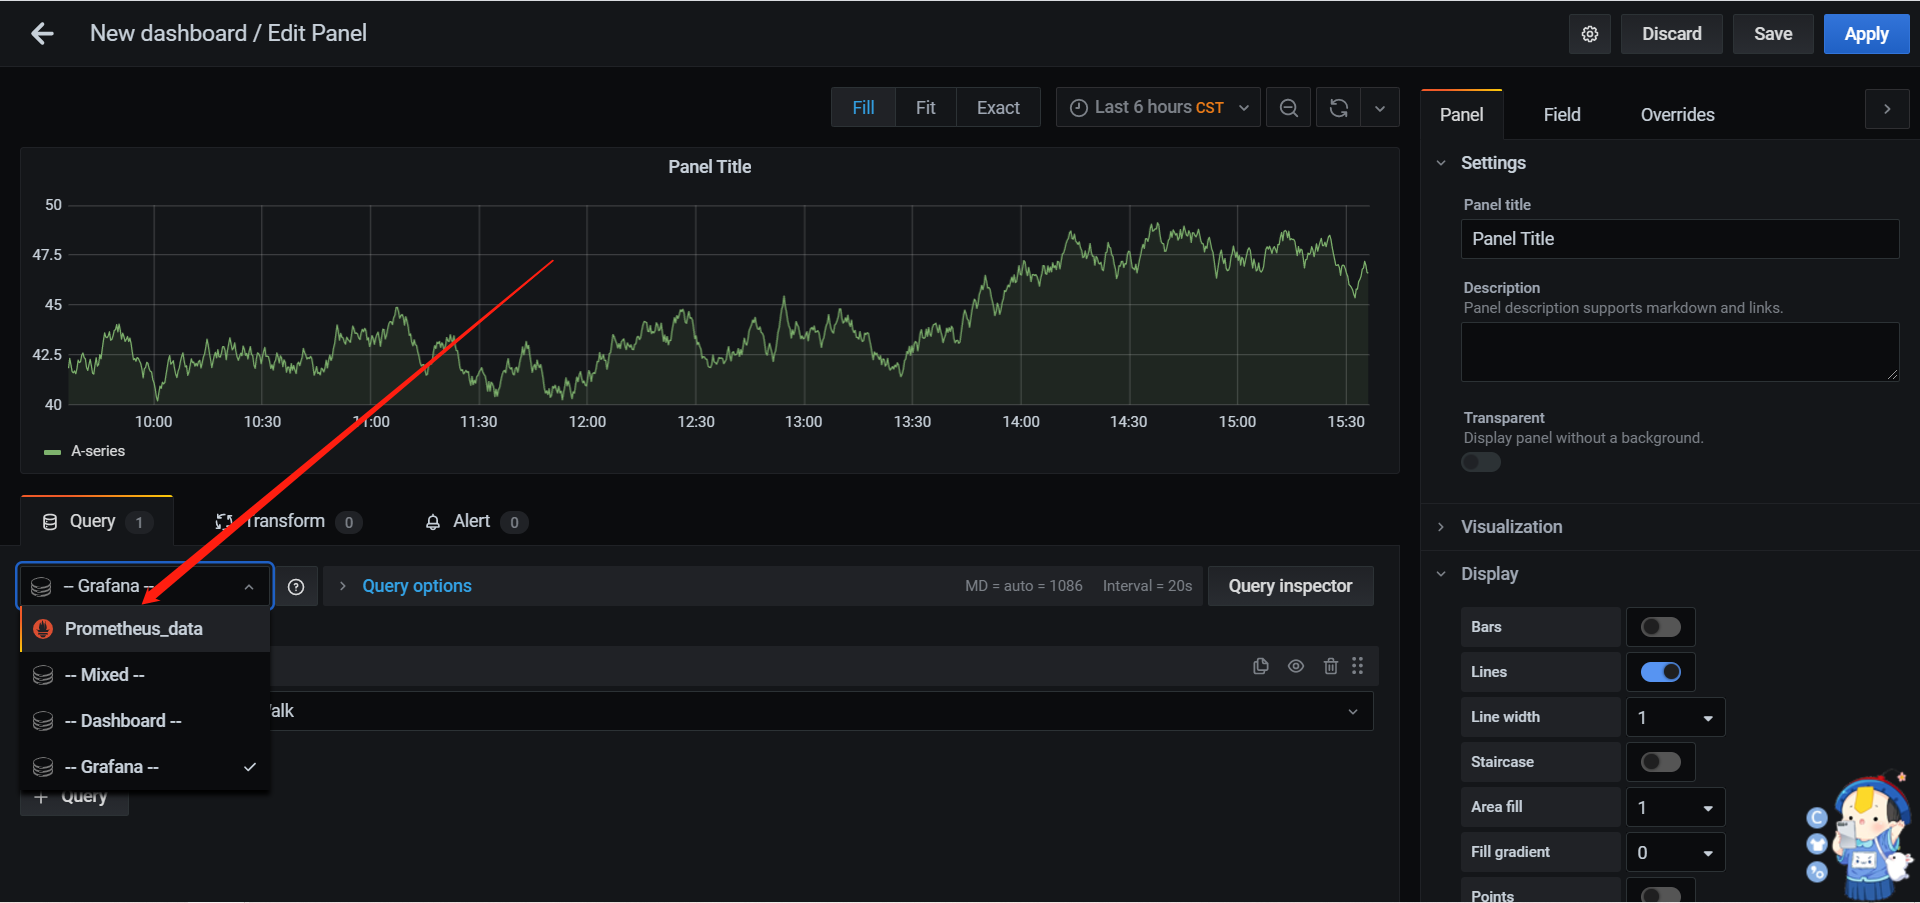Enable the Bars toggle
Viewport: 1920px width, 903px height.
pyautogui.click(x=1661, y=627)
